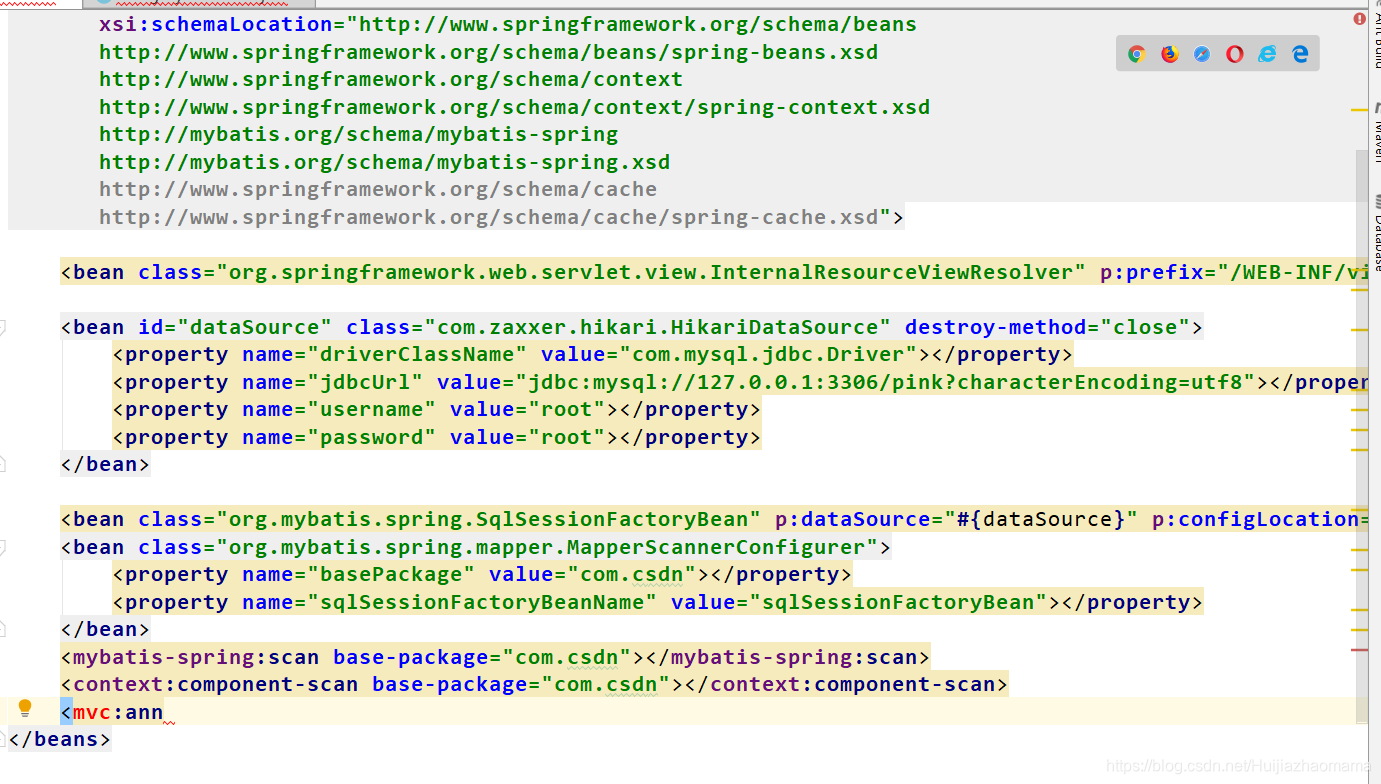Preview the page in Safari
The width and height of the screenshot is (1381, 784).
1201,52
